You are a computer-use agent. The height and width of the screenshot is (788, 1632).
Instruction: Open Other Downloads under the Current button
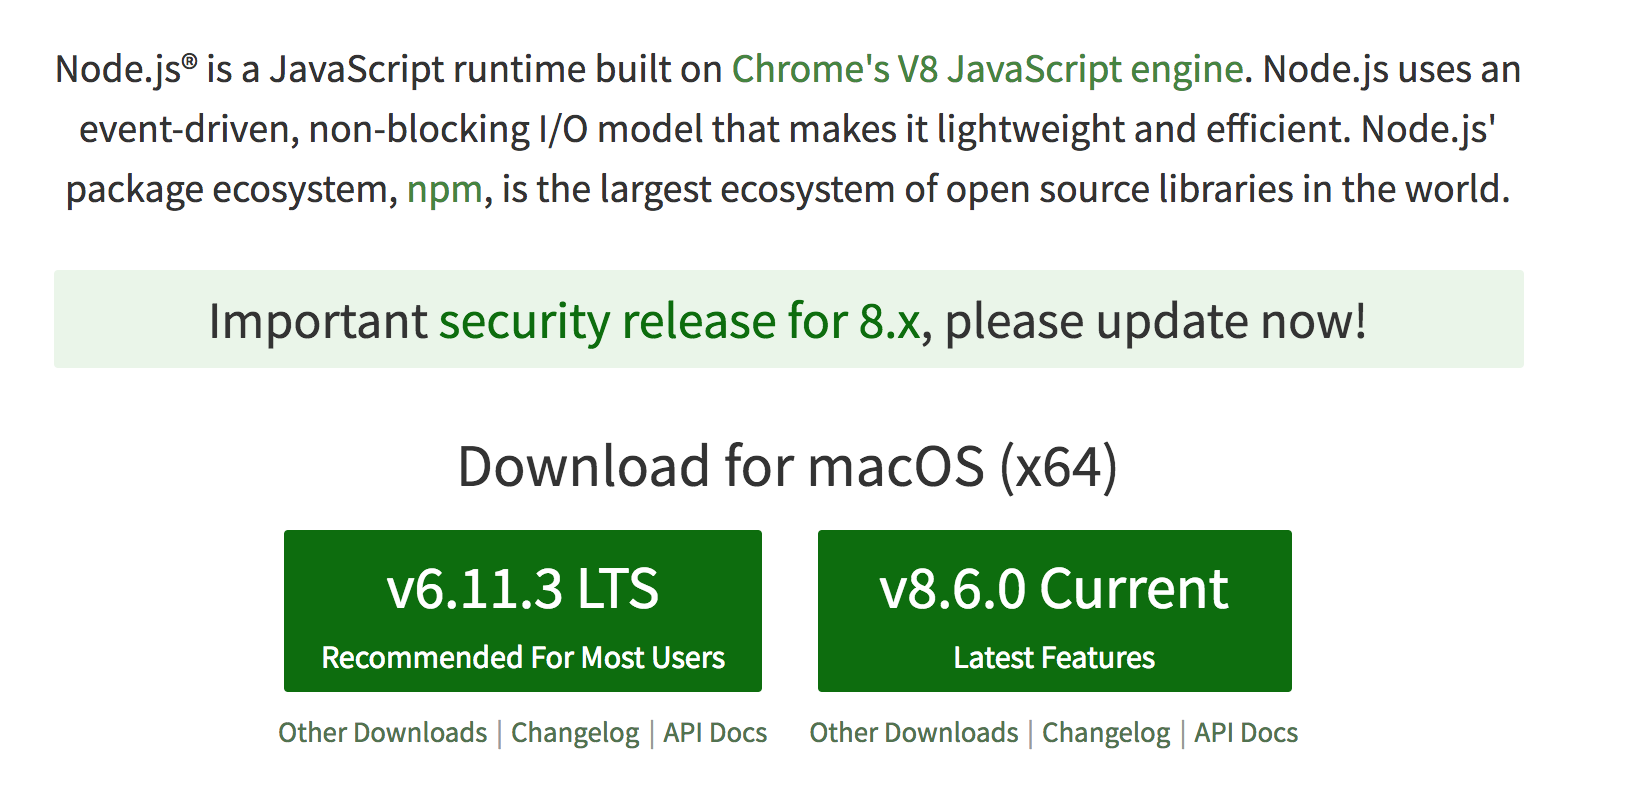click(913, 733)
